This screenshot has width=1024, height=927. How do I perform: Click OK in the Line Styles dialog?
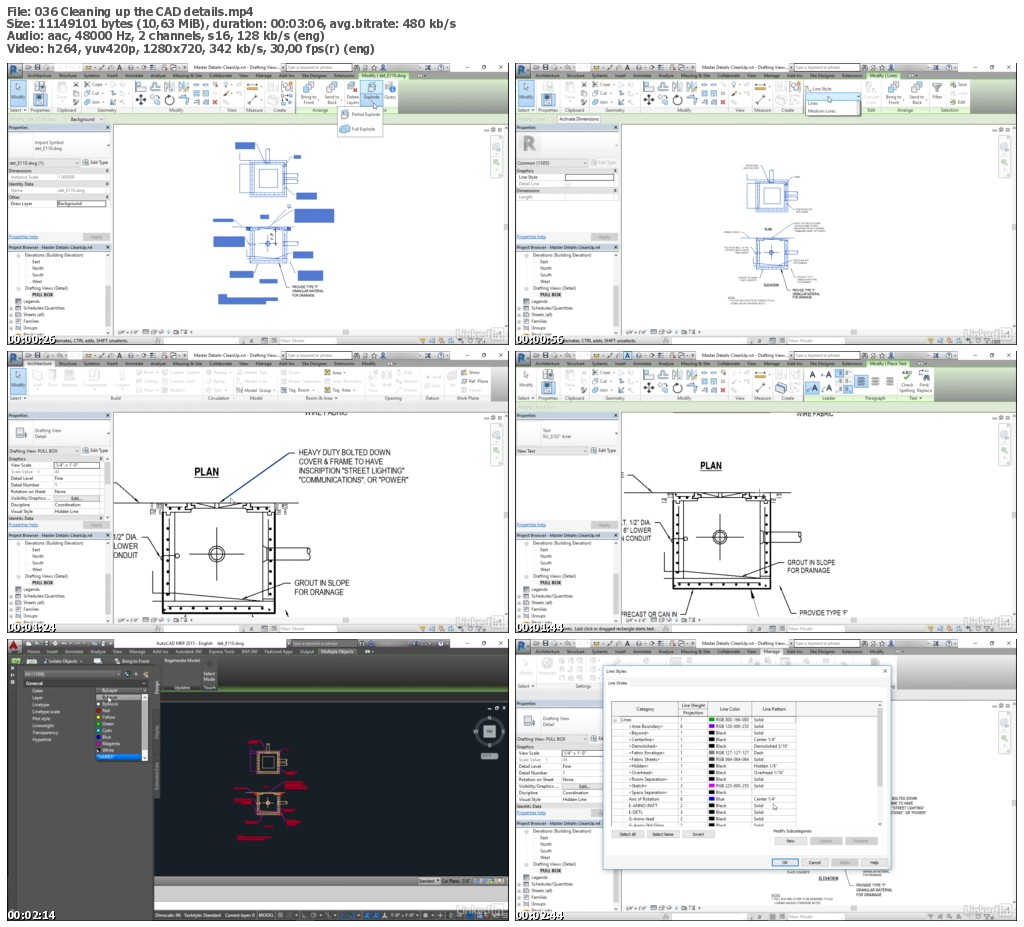(785, 862)
